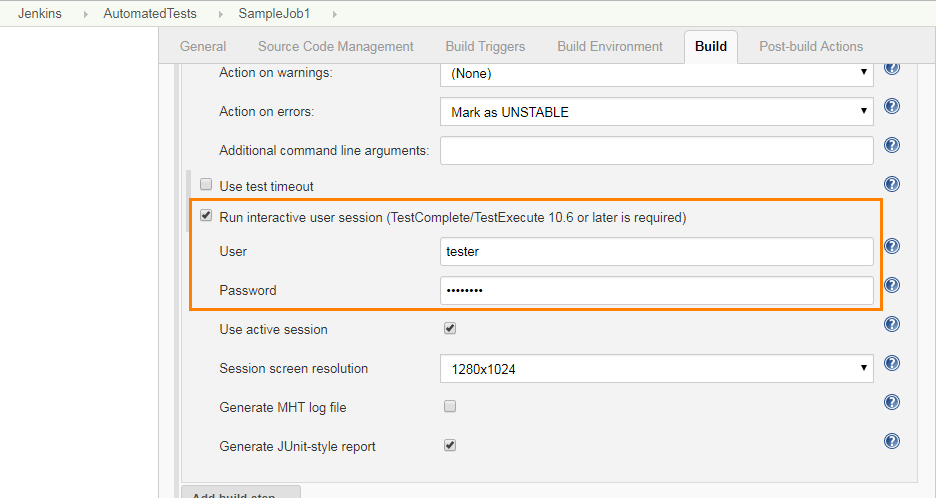Expand breadcrumb arrow after AutomatedTests

point(220,14)
